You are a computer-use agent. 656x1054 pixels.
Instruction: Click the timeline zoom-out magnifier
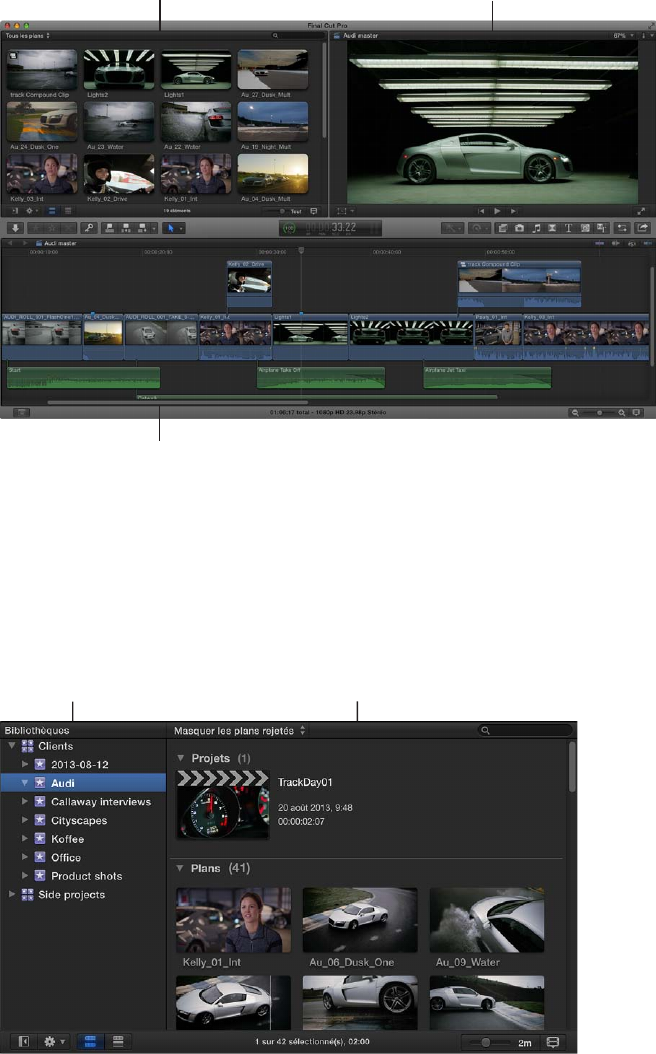coord(575,413)
